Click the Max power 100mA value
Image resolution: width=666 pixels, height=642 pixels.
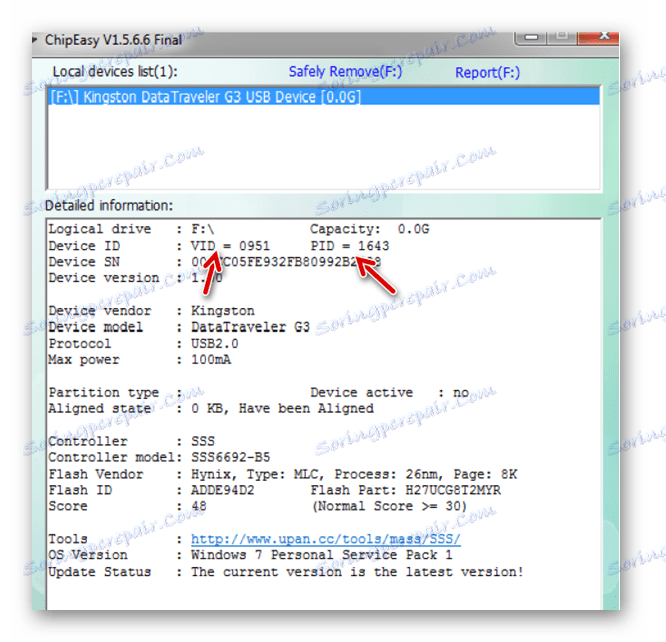pos(211,360)
